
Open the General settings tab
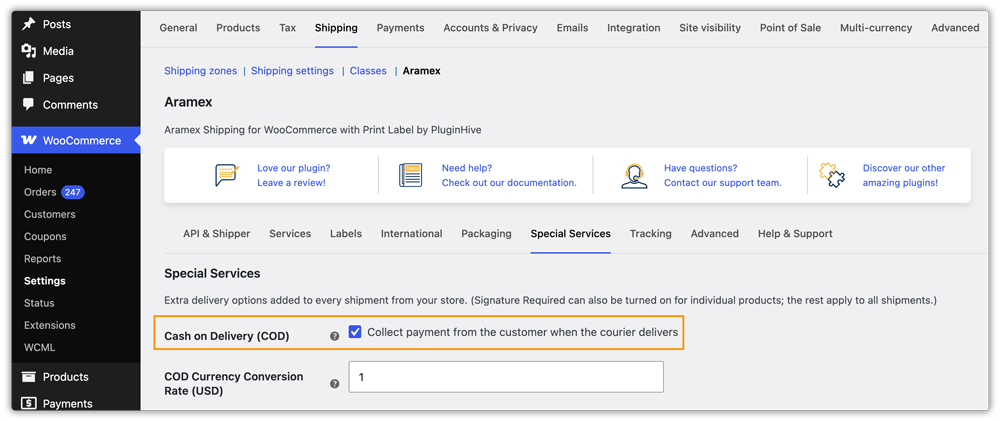(x=179, y=28)
